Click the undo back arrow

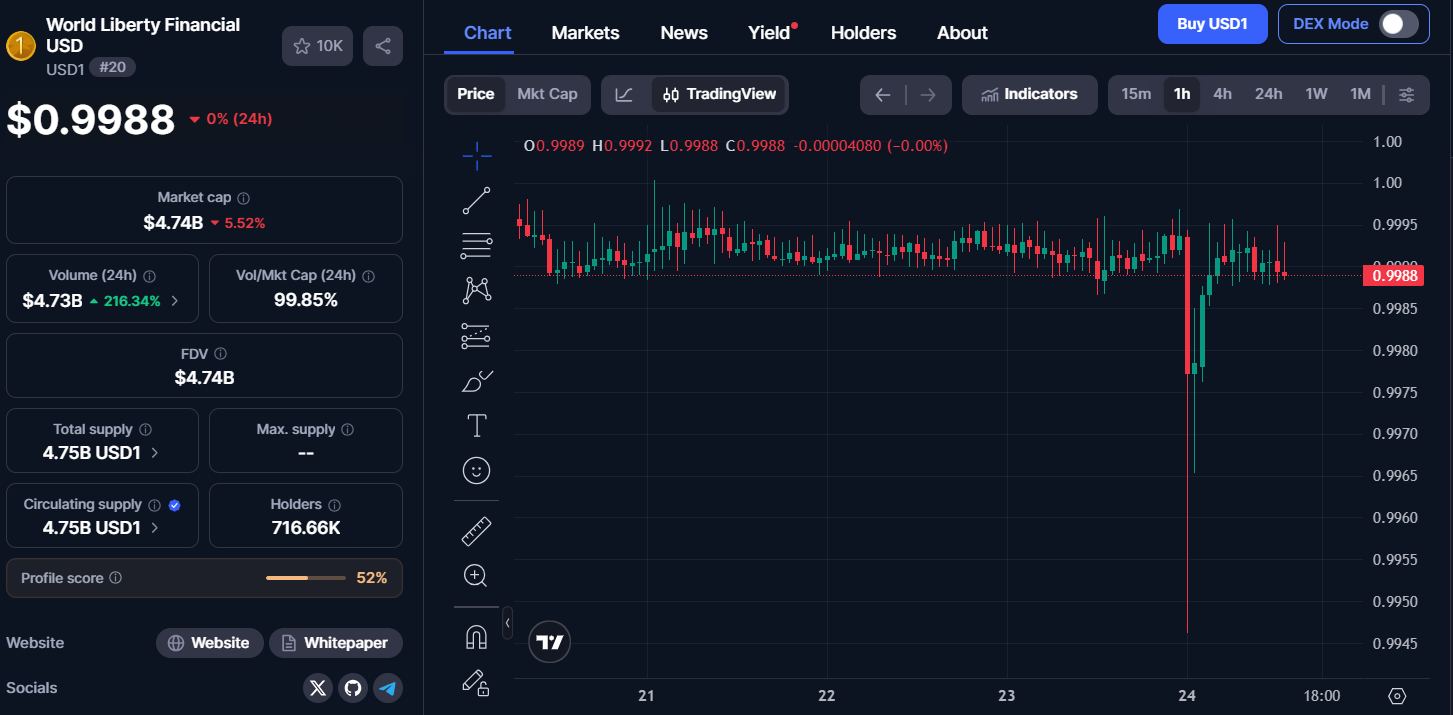click(883, 95)
